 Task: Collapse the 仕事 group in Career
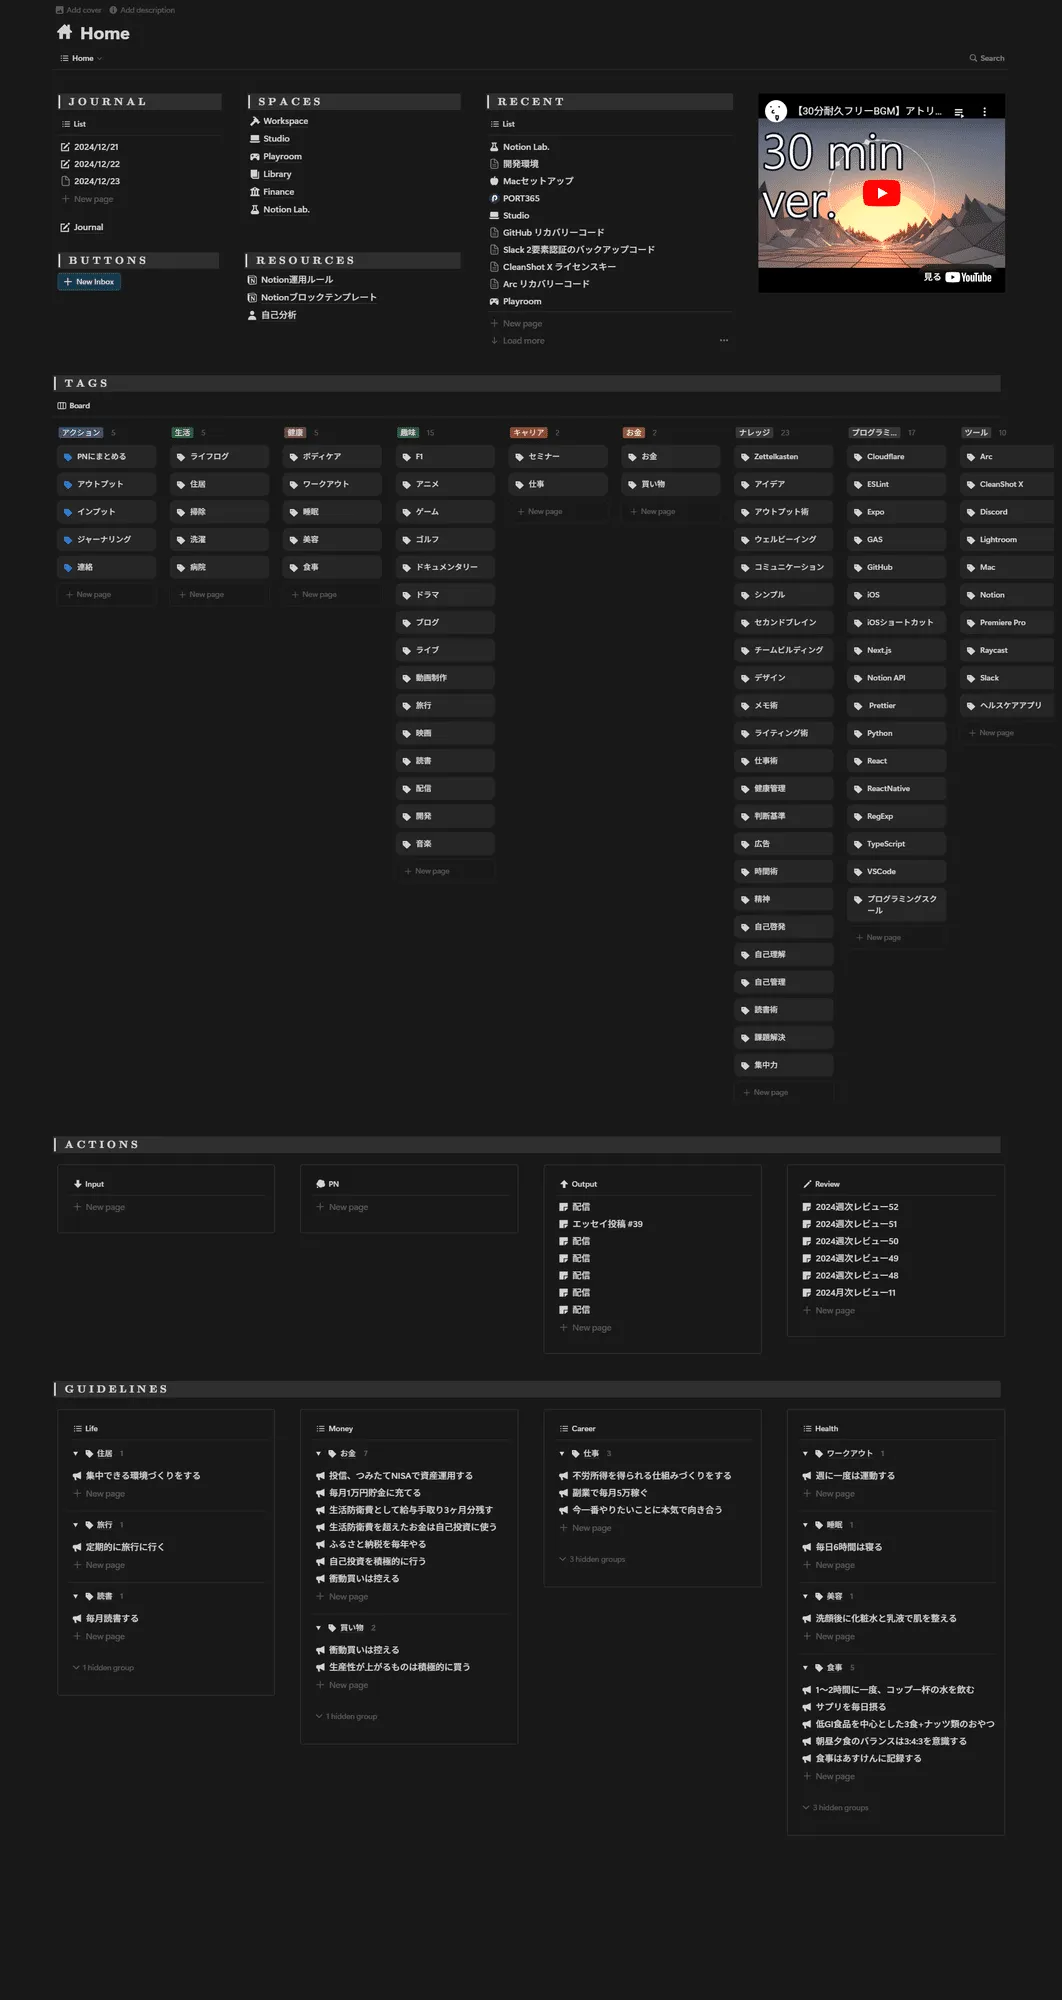pyautogui.click(x=562, y=1454)
